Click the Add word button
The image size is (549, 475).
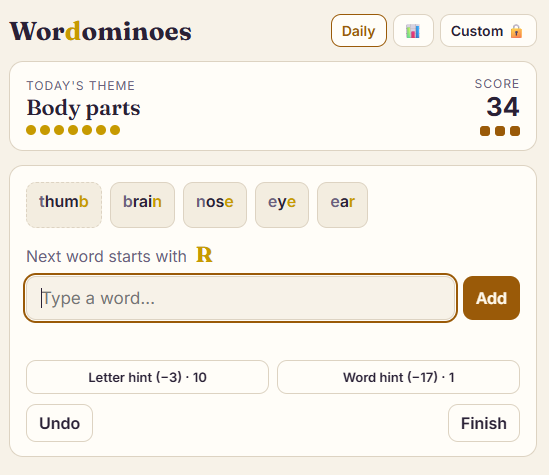pyautogui.click(x=491, y=298)
